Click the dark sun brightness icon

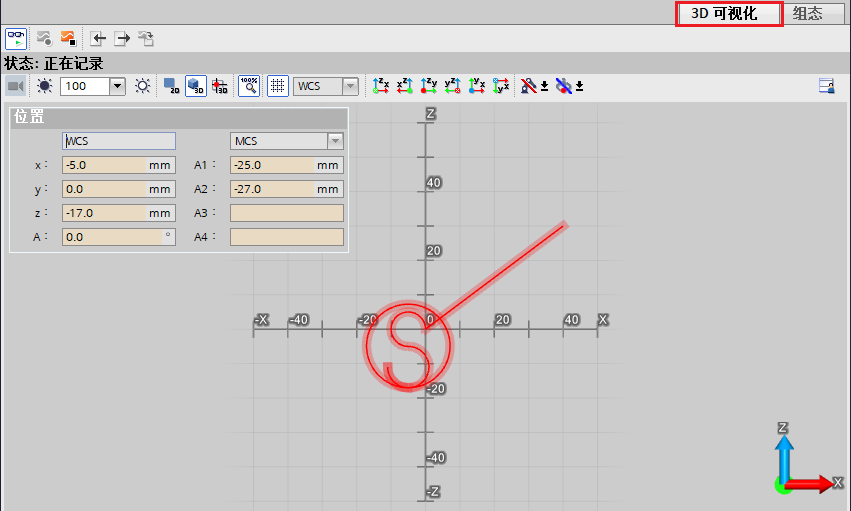pos(44,86)
